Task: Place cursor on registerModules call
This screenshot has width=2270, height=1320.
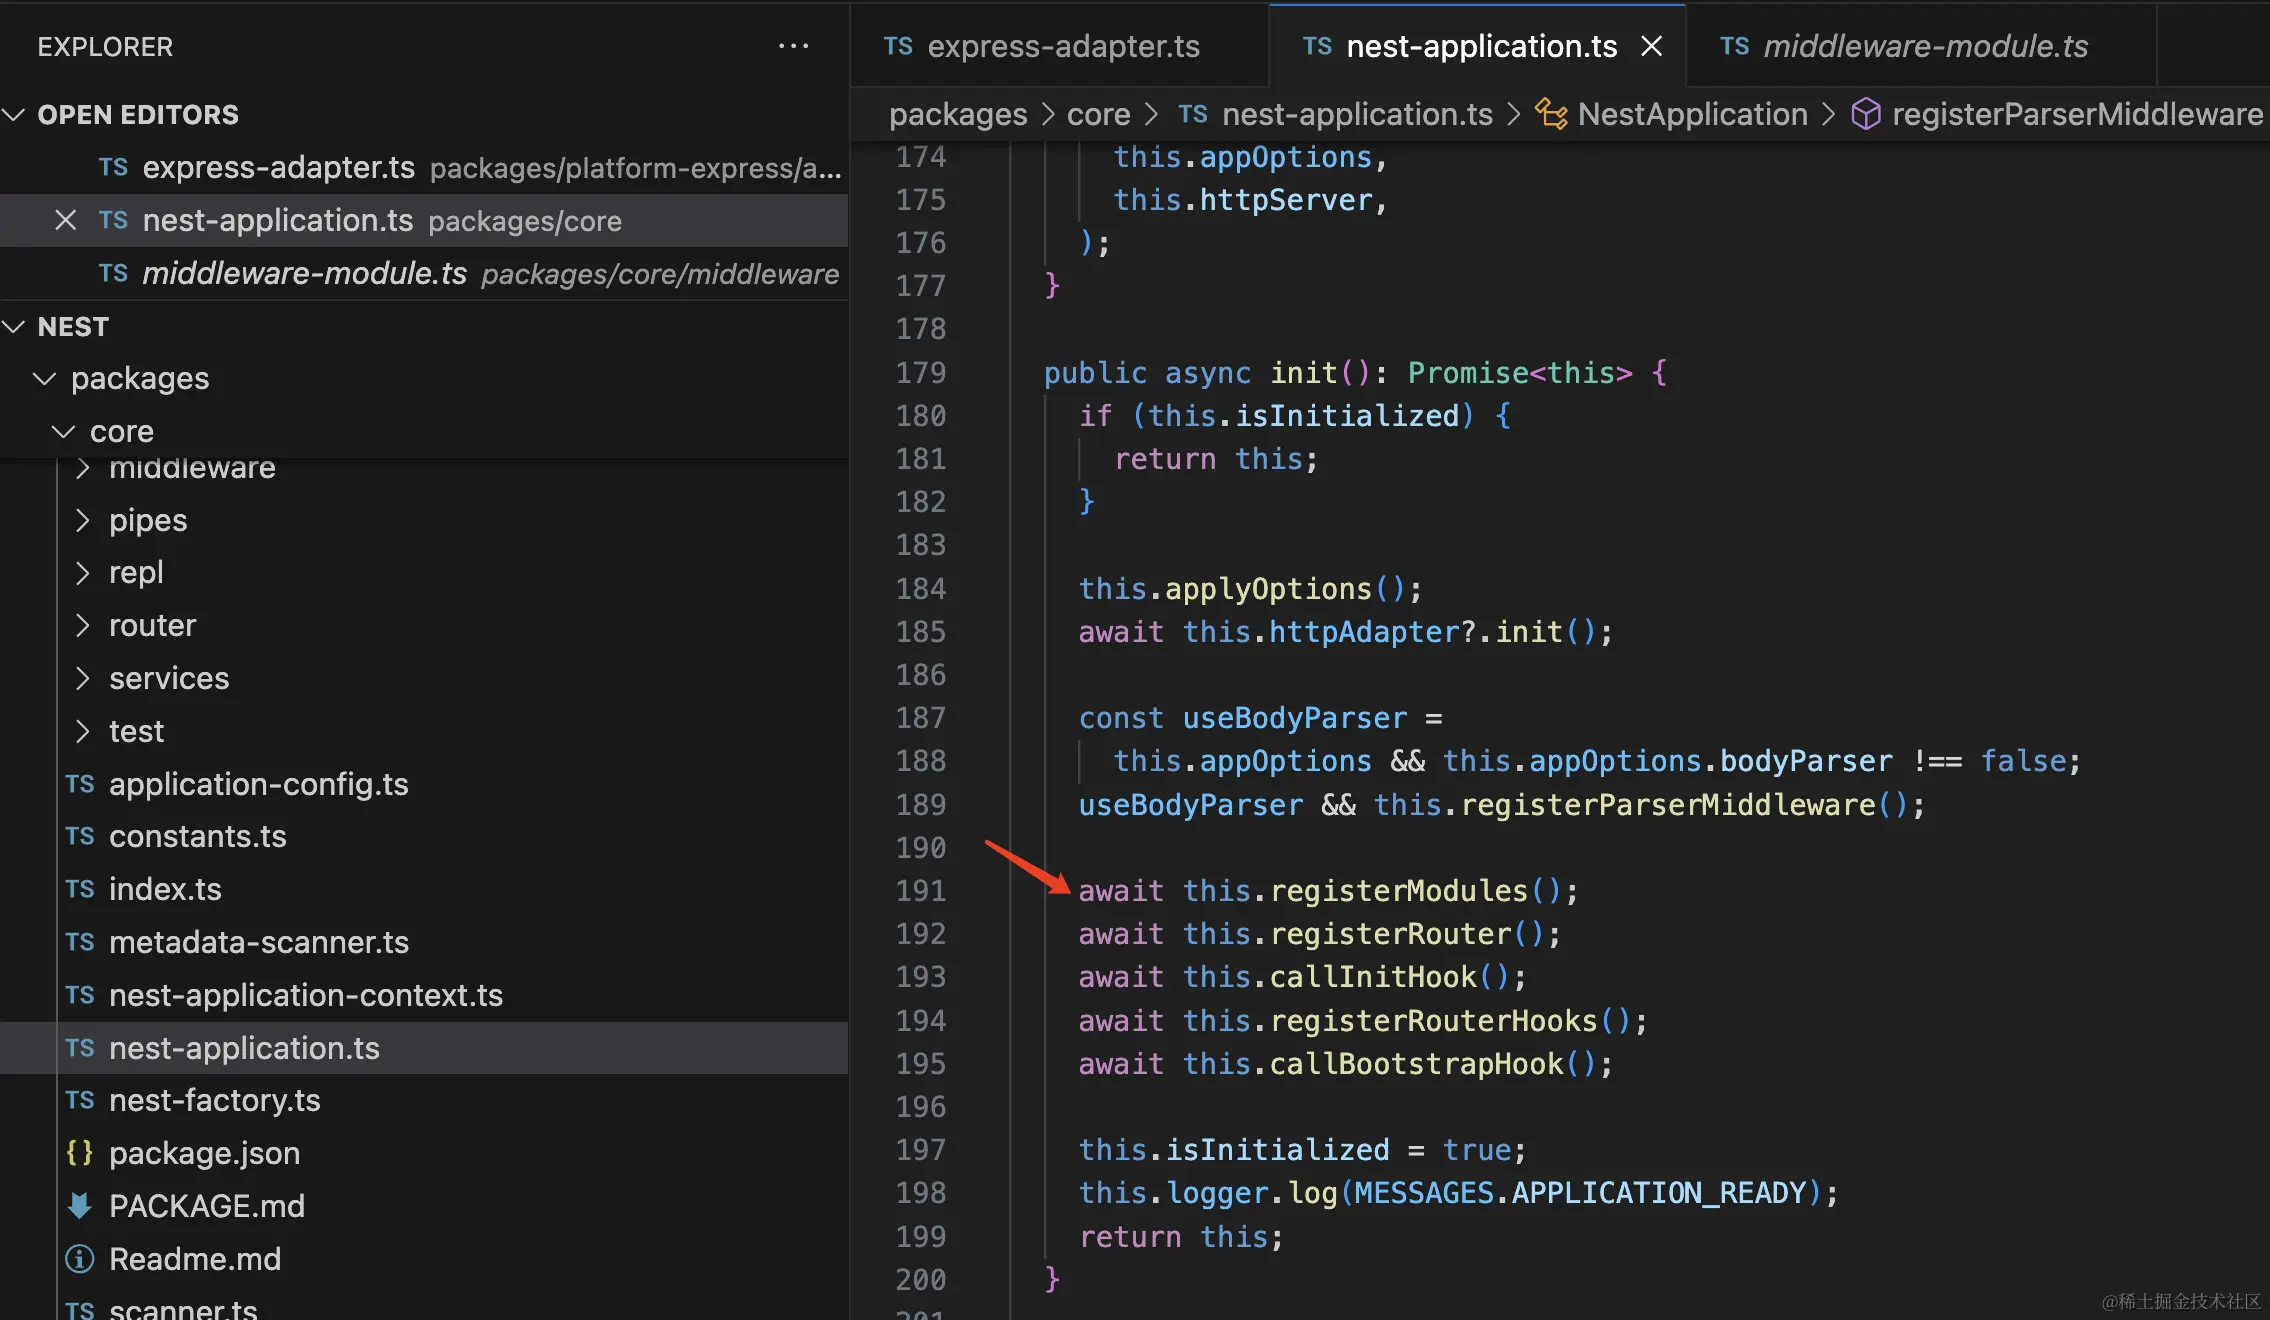Action: [x=1399, y=890]
